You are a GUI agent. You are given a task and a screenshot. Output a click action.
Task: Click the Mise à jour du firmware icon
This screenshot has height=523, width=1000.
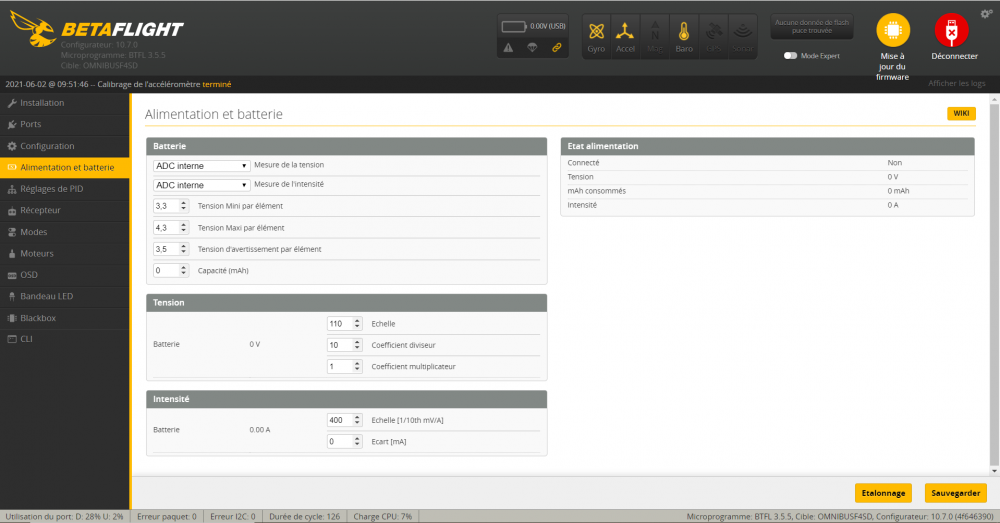[x=892, y=32]
